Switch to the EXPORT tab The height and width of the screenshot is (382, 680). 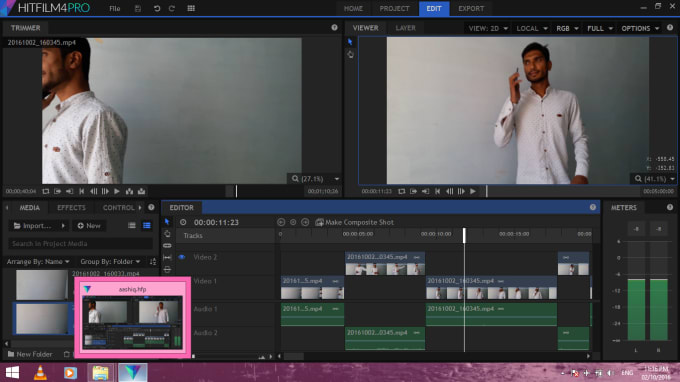tap(471, 9)
